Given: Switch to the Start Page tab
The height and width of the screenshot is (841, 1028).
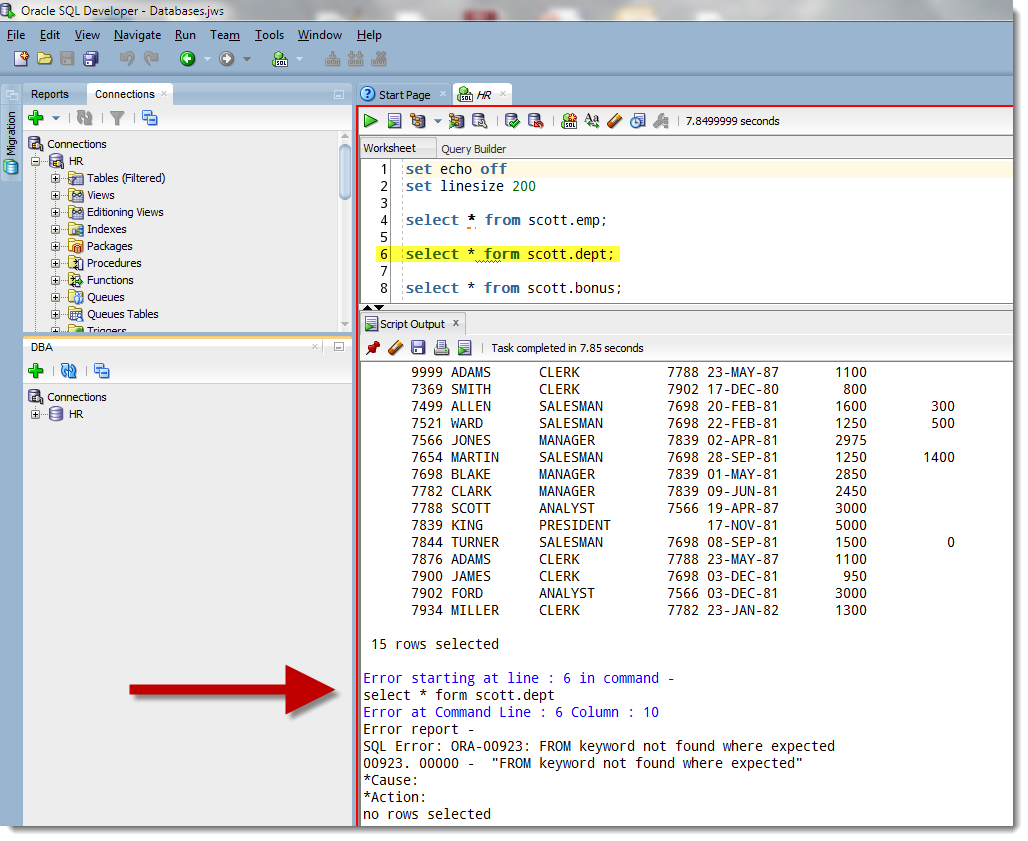Looking at the screenshot, I should (x=404, y=95).
